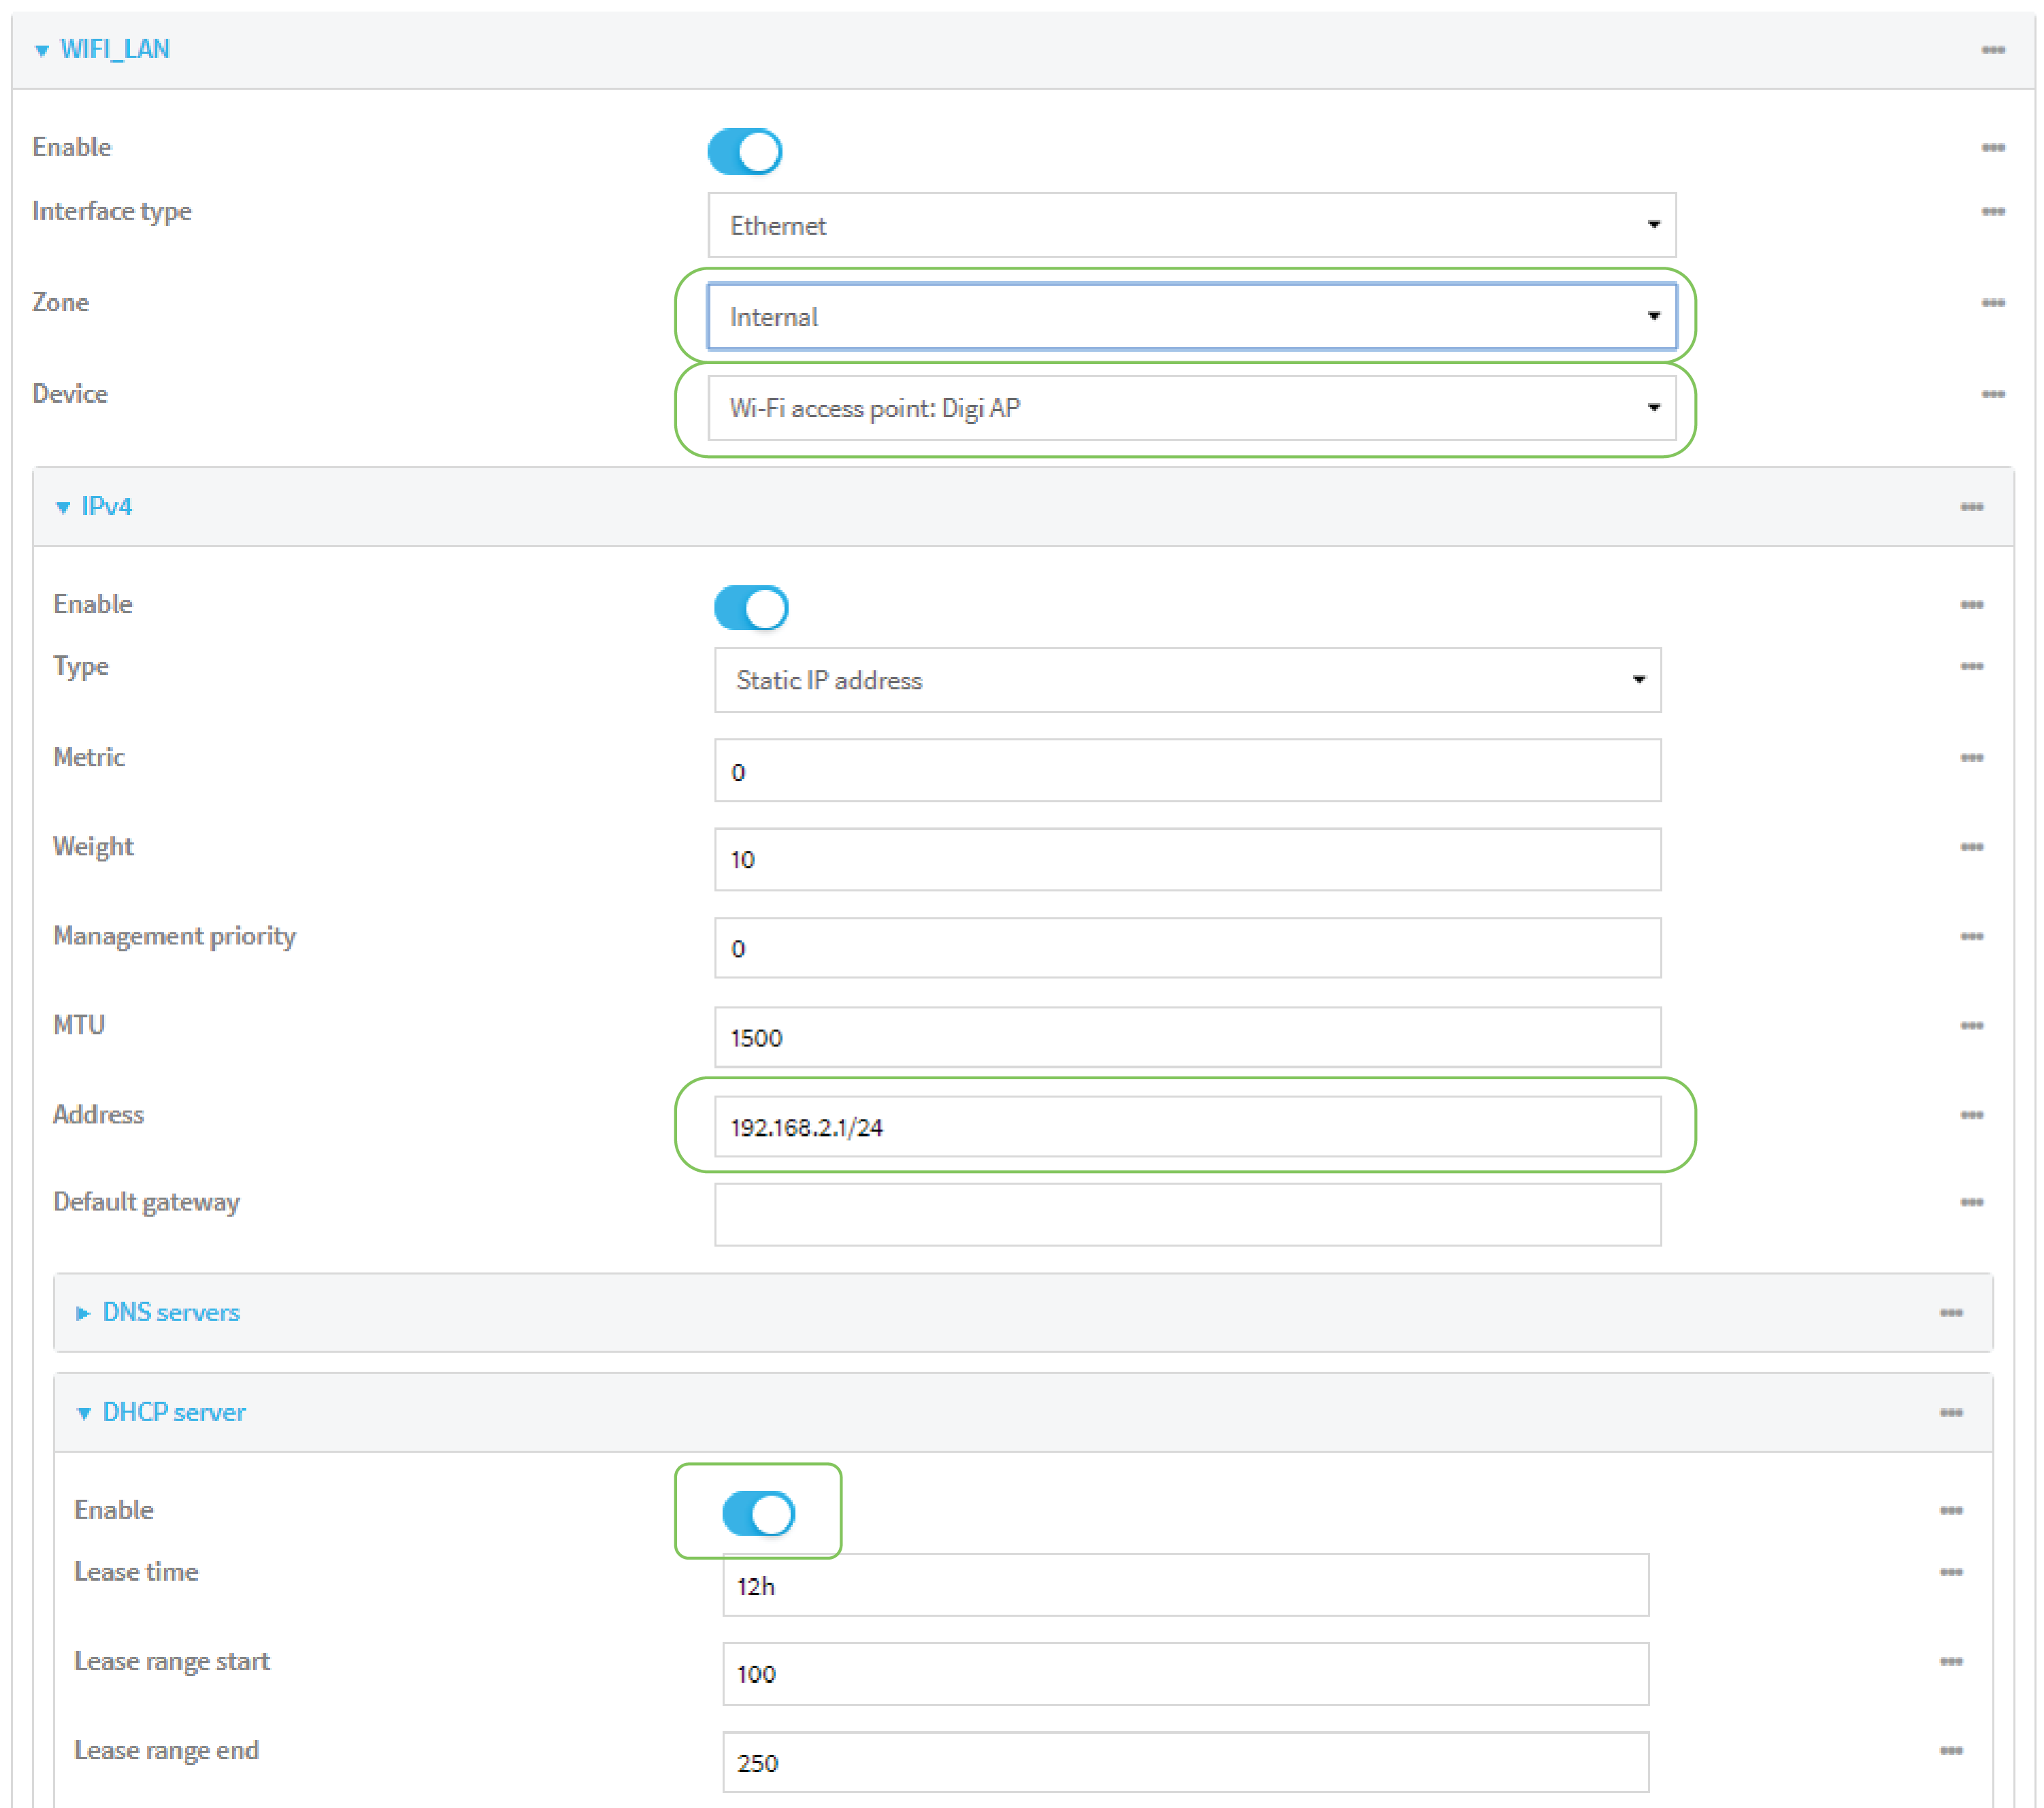Open the options menu icon for Zone row
2044x1808 pixels.
(1992, 303)
